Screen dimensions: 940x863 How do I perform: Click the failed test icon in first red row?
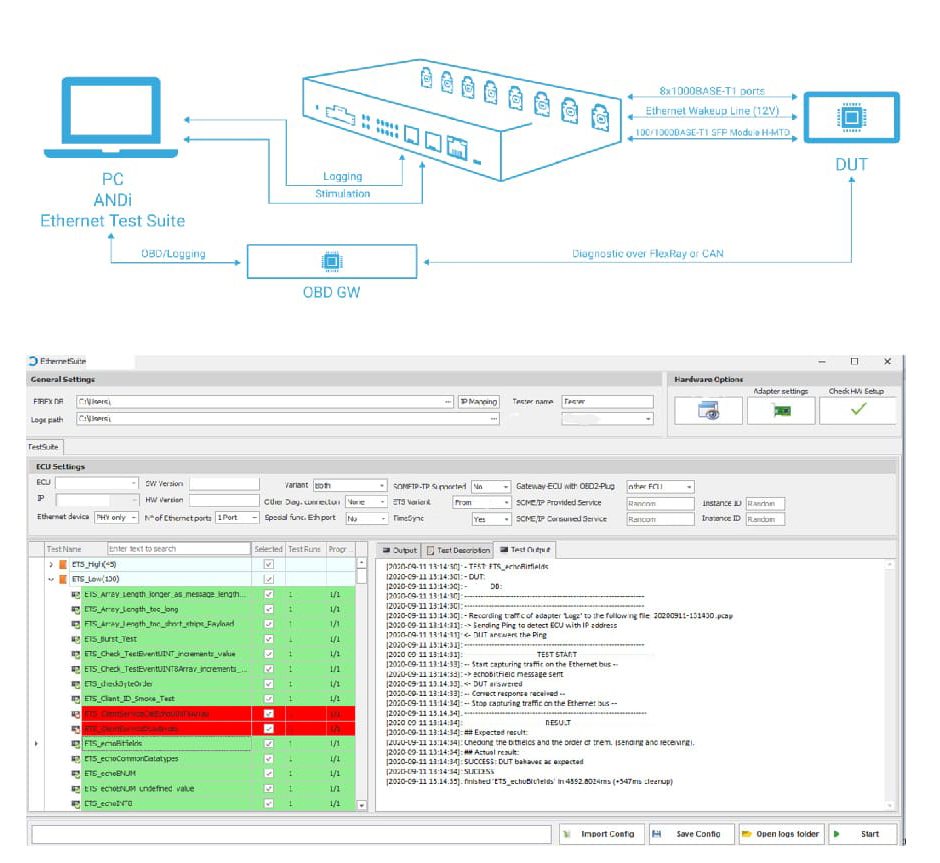[x=76, y=714]
